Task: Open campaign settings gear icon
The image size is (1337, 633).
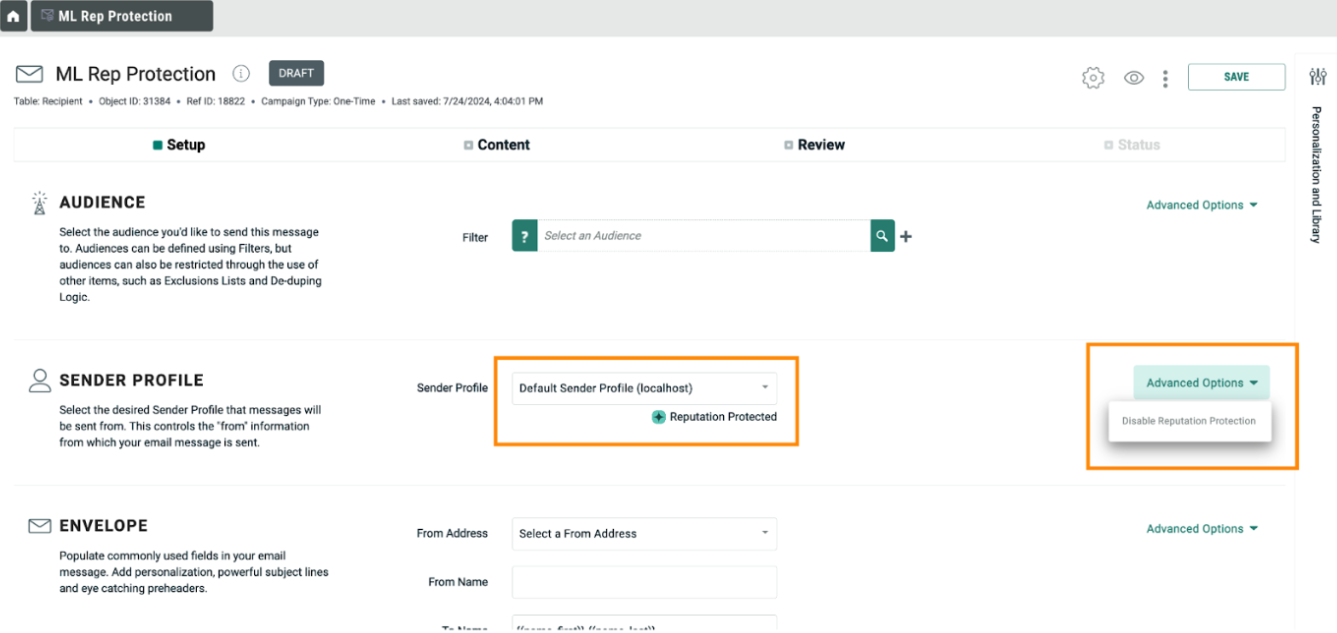Action: pyautogui.click(x=1093, y=78)
